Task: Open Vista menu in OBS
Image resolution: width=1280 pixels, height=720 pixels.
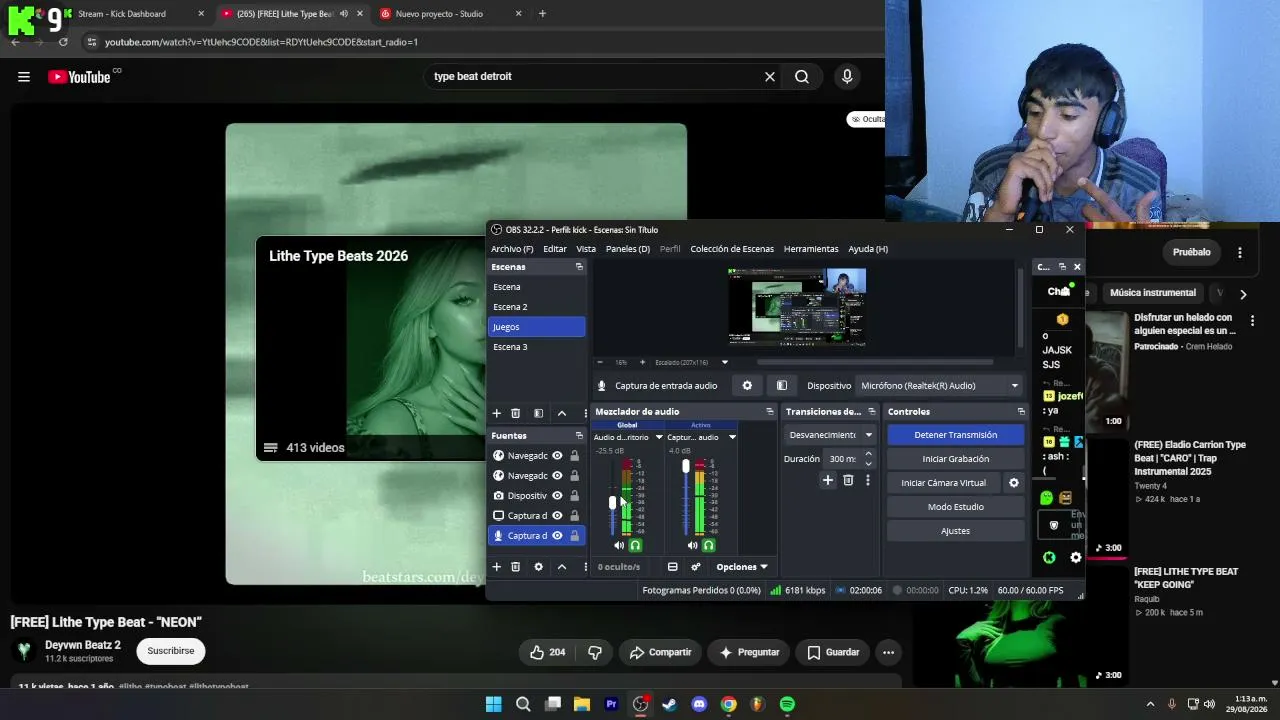Action: (586, 249)
